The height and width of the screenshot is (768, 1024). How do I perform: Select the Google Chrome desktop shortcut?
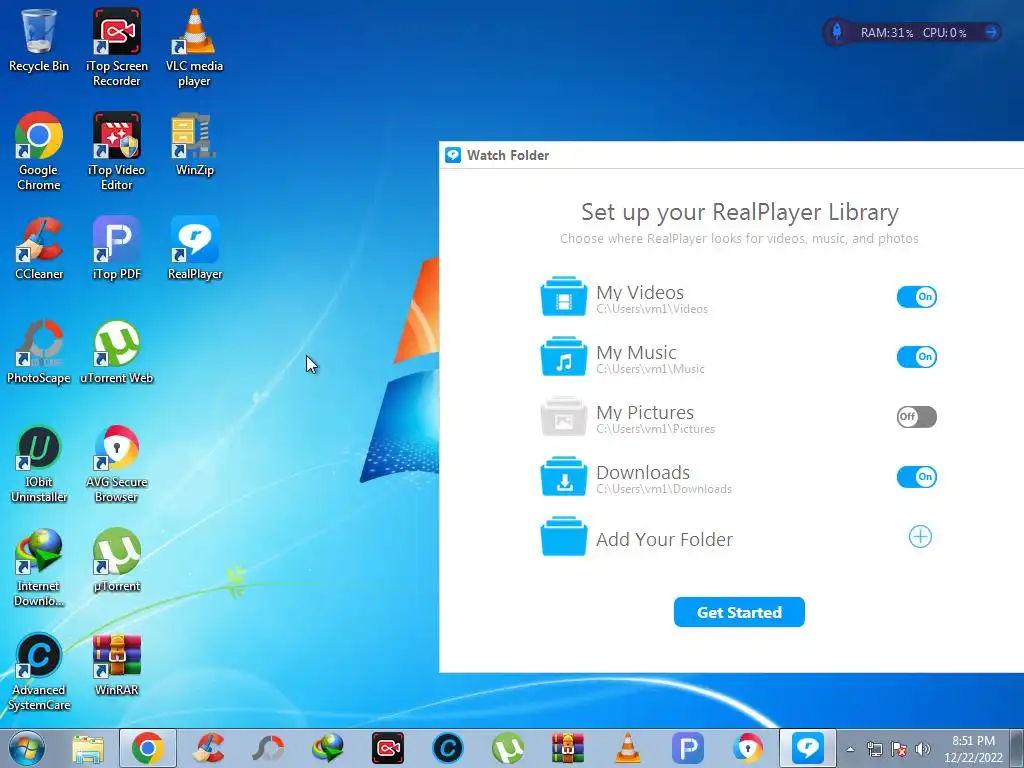pos(39,151)
